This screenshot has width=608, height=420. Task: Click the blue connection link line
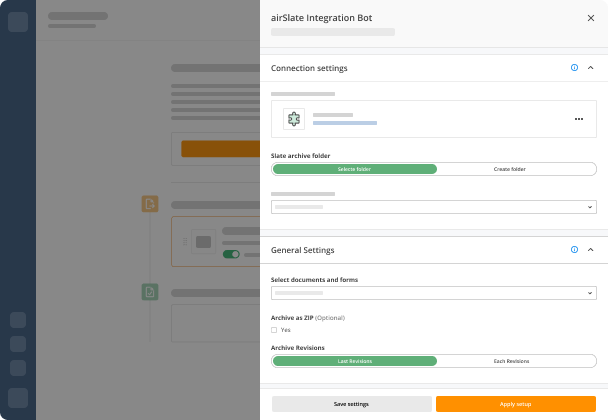pos(345,123)
